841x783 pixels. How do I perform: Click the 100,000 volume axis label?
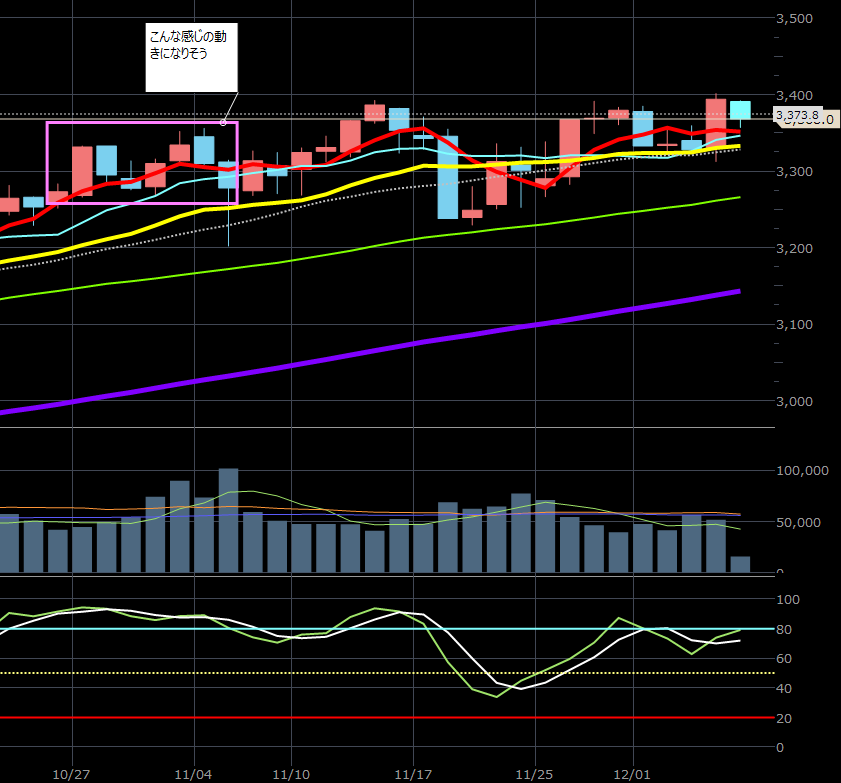tap(805, 470)
